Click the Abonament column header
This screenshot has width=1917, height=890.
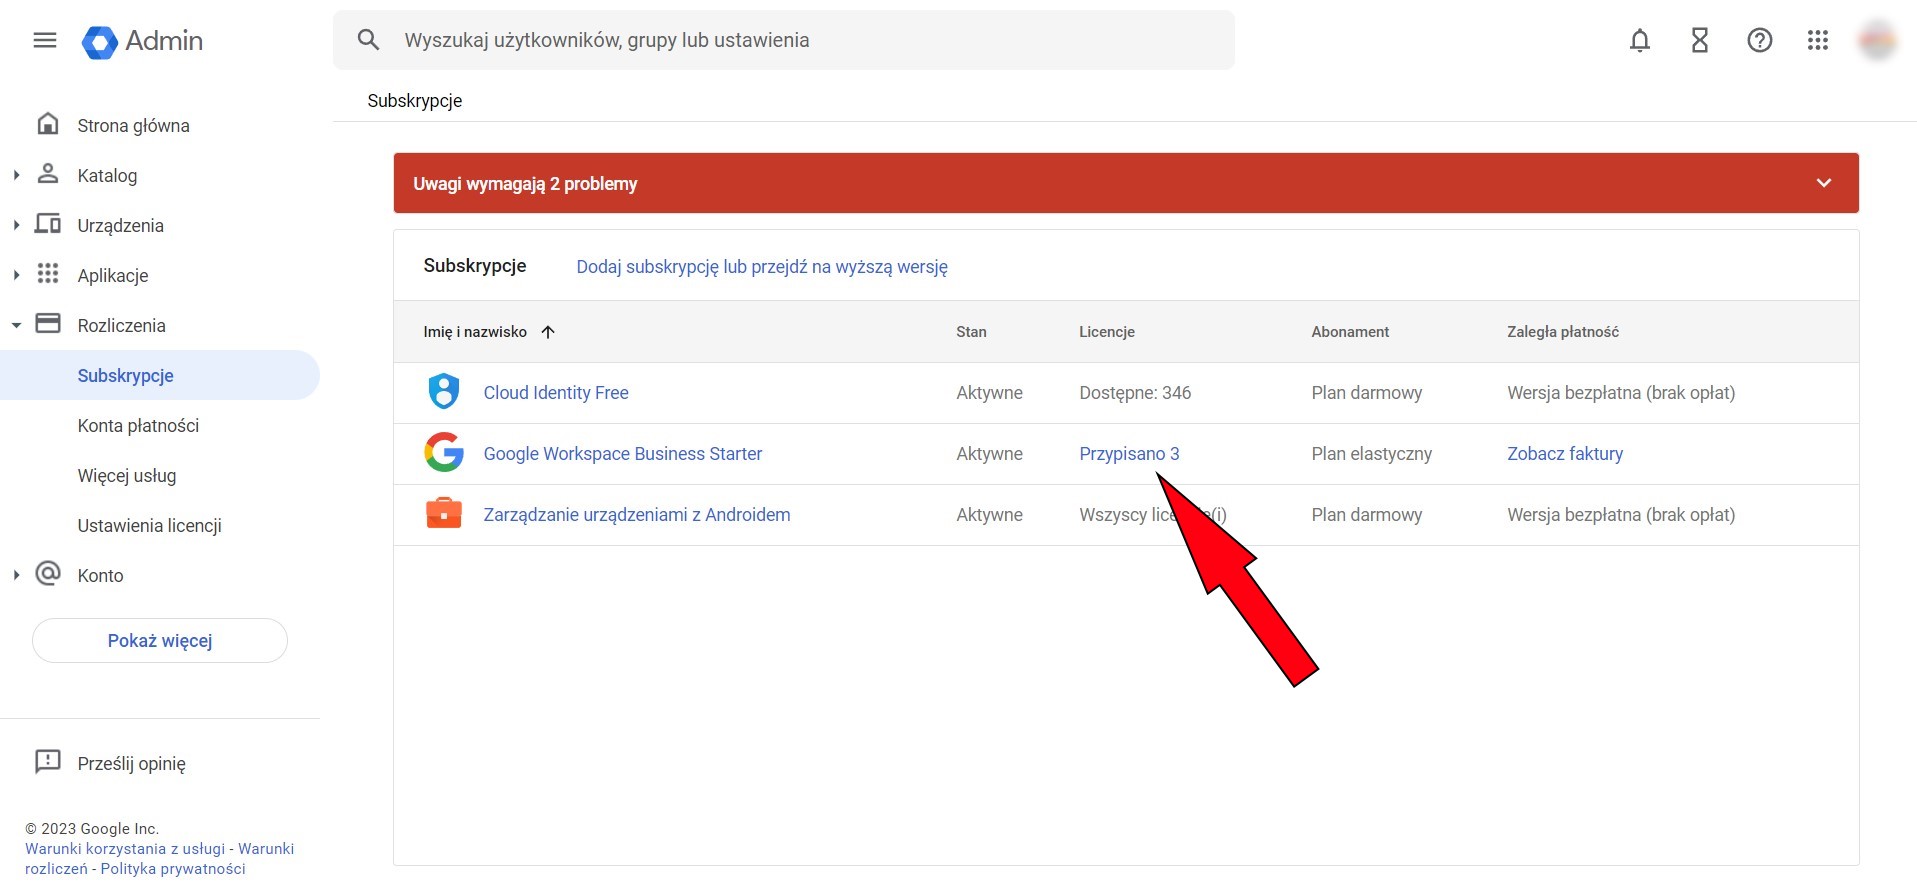click(1350, 332)
